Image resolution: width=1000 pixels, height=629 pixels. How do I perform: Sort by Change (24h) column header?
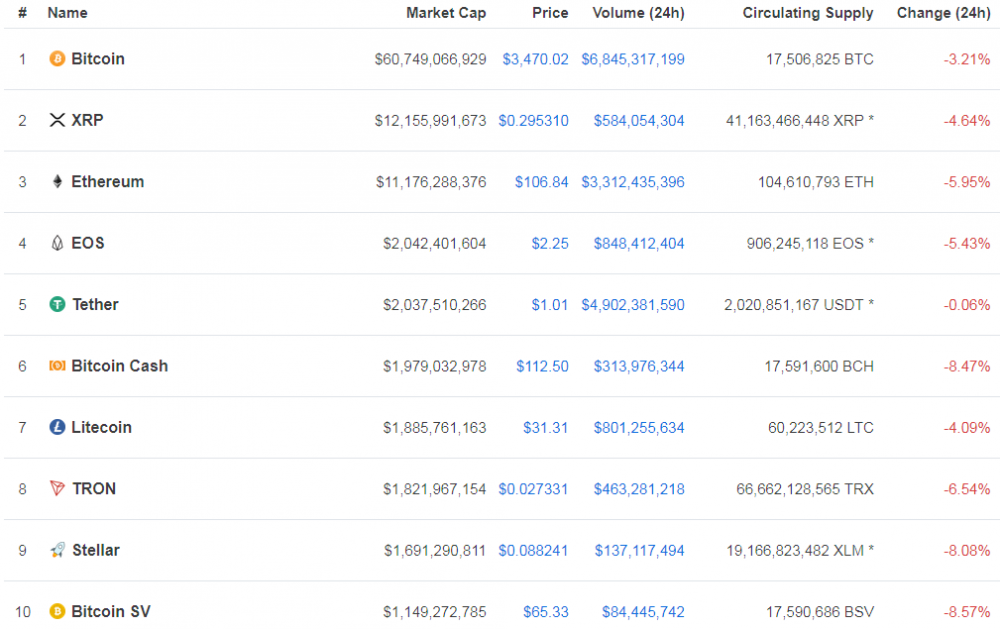click(x=943, y=13)
